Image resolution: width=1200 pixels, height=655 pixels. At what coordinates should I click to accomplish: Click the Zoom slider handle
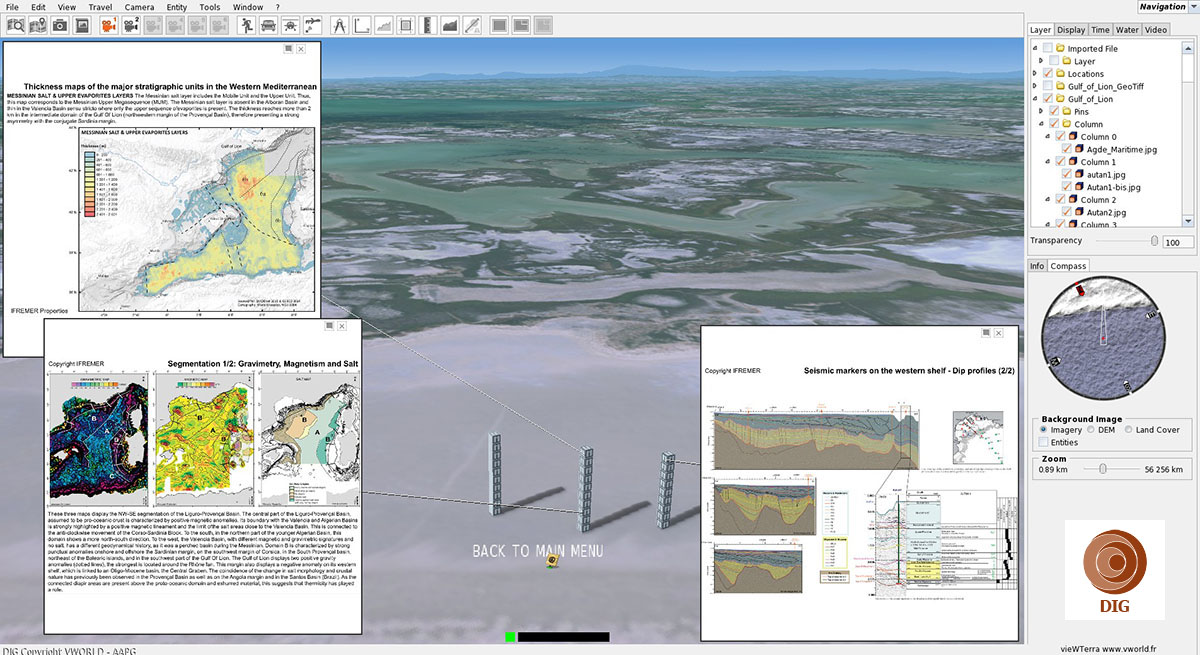tap(1102, 468)
